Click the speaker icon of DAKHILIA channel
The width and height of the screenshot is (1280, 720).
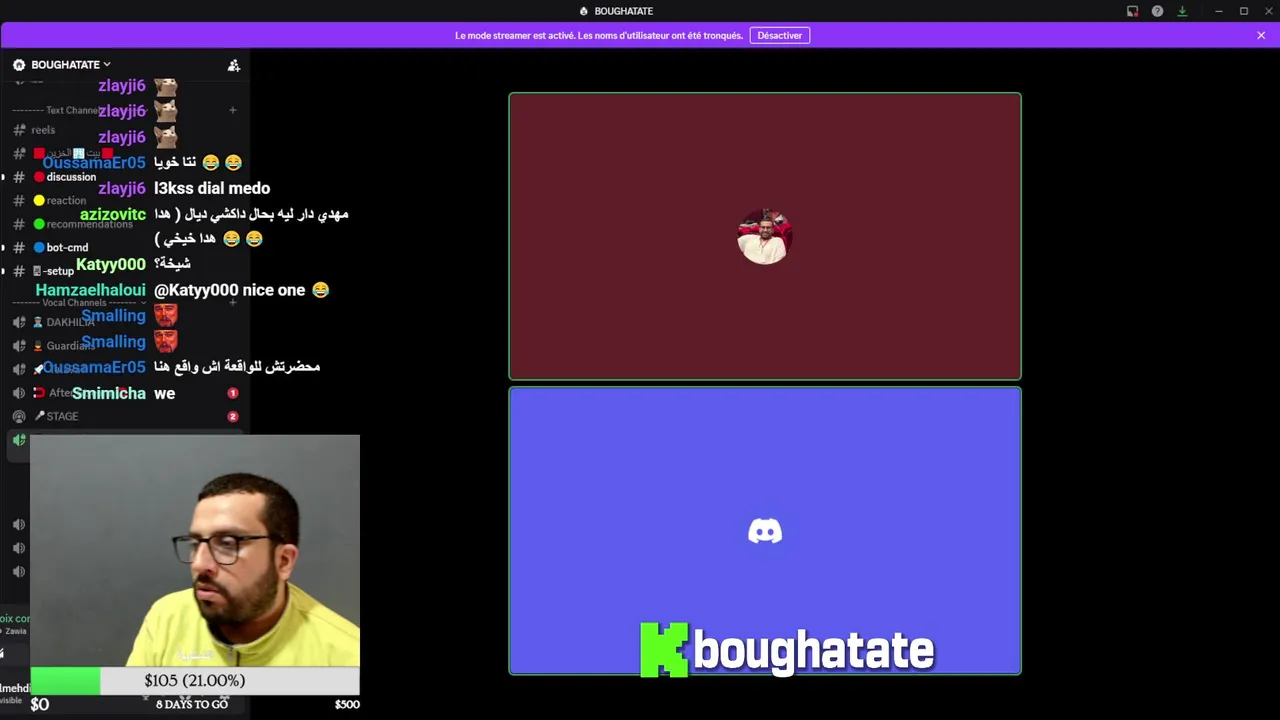click(19, 322)
